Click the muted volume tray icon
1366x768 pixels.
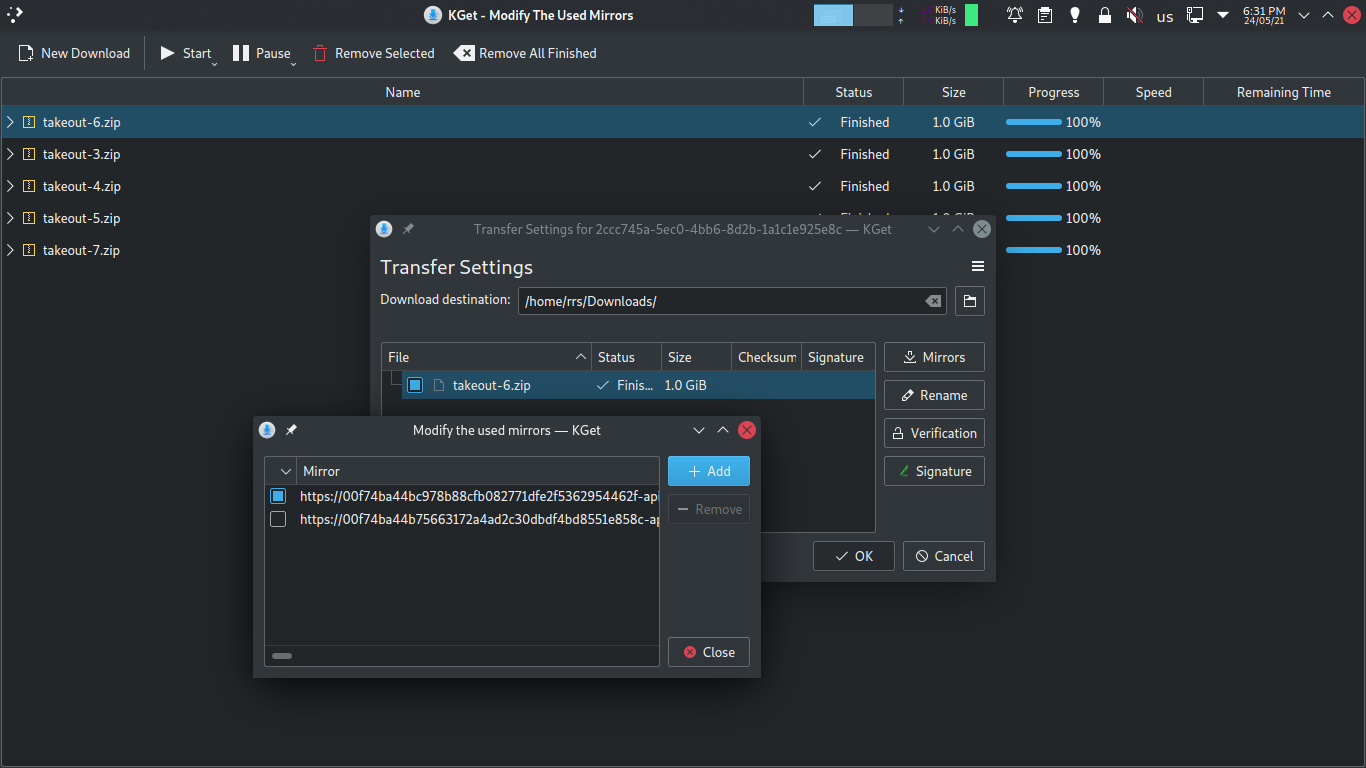(x=1135, y=15)
